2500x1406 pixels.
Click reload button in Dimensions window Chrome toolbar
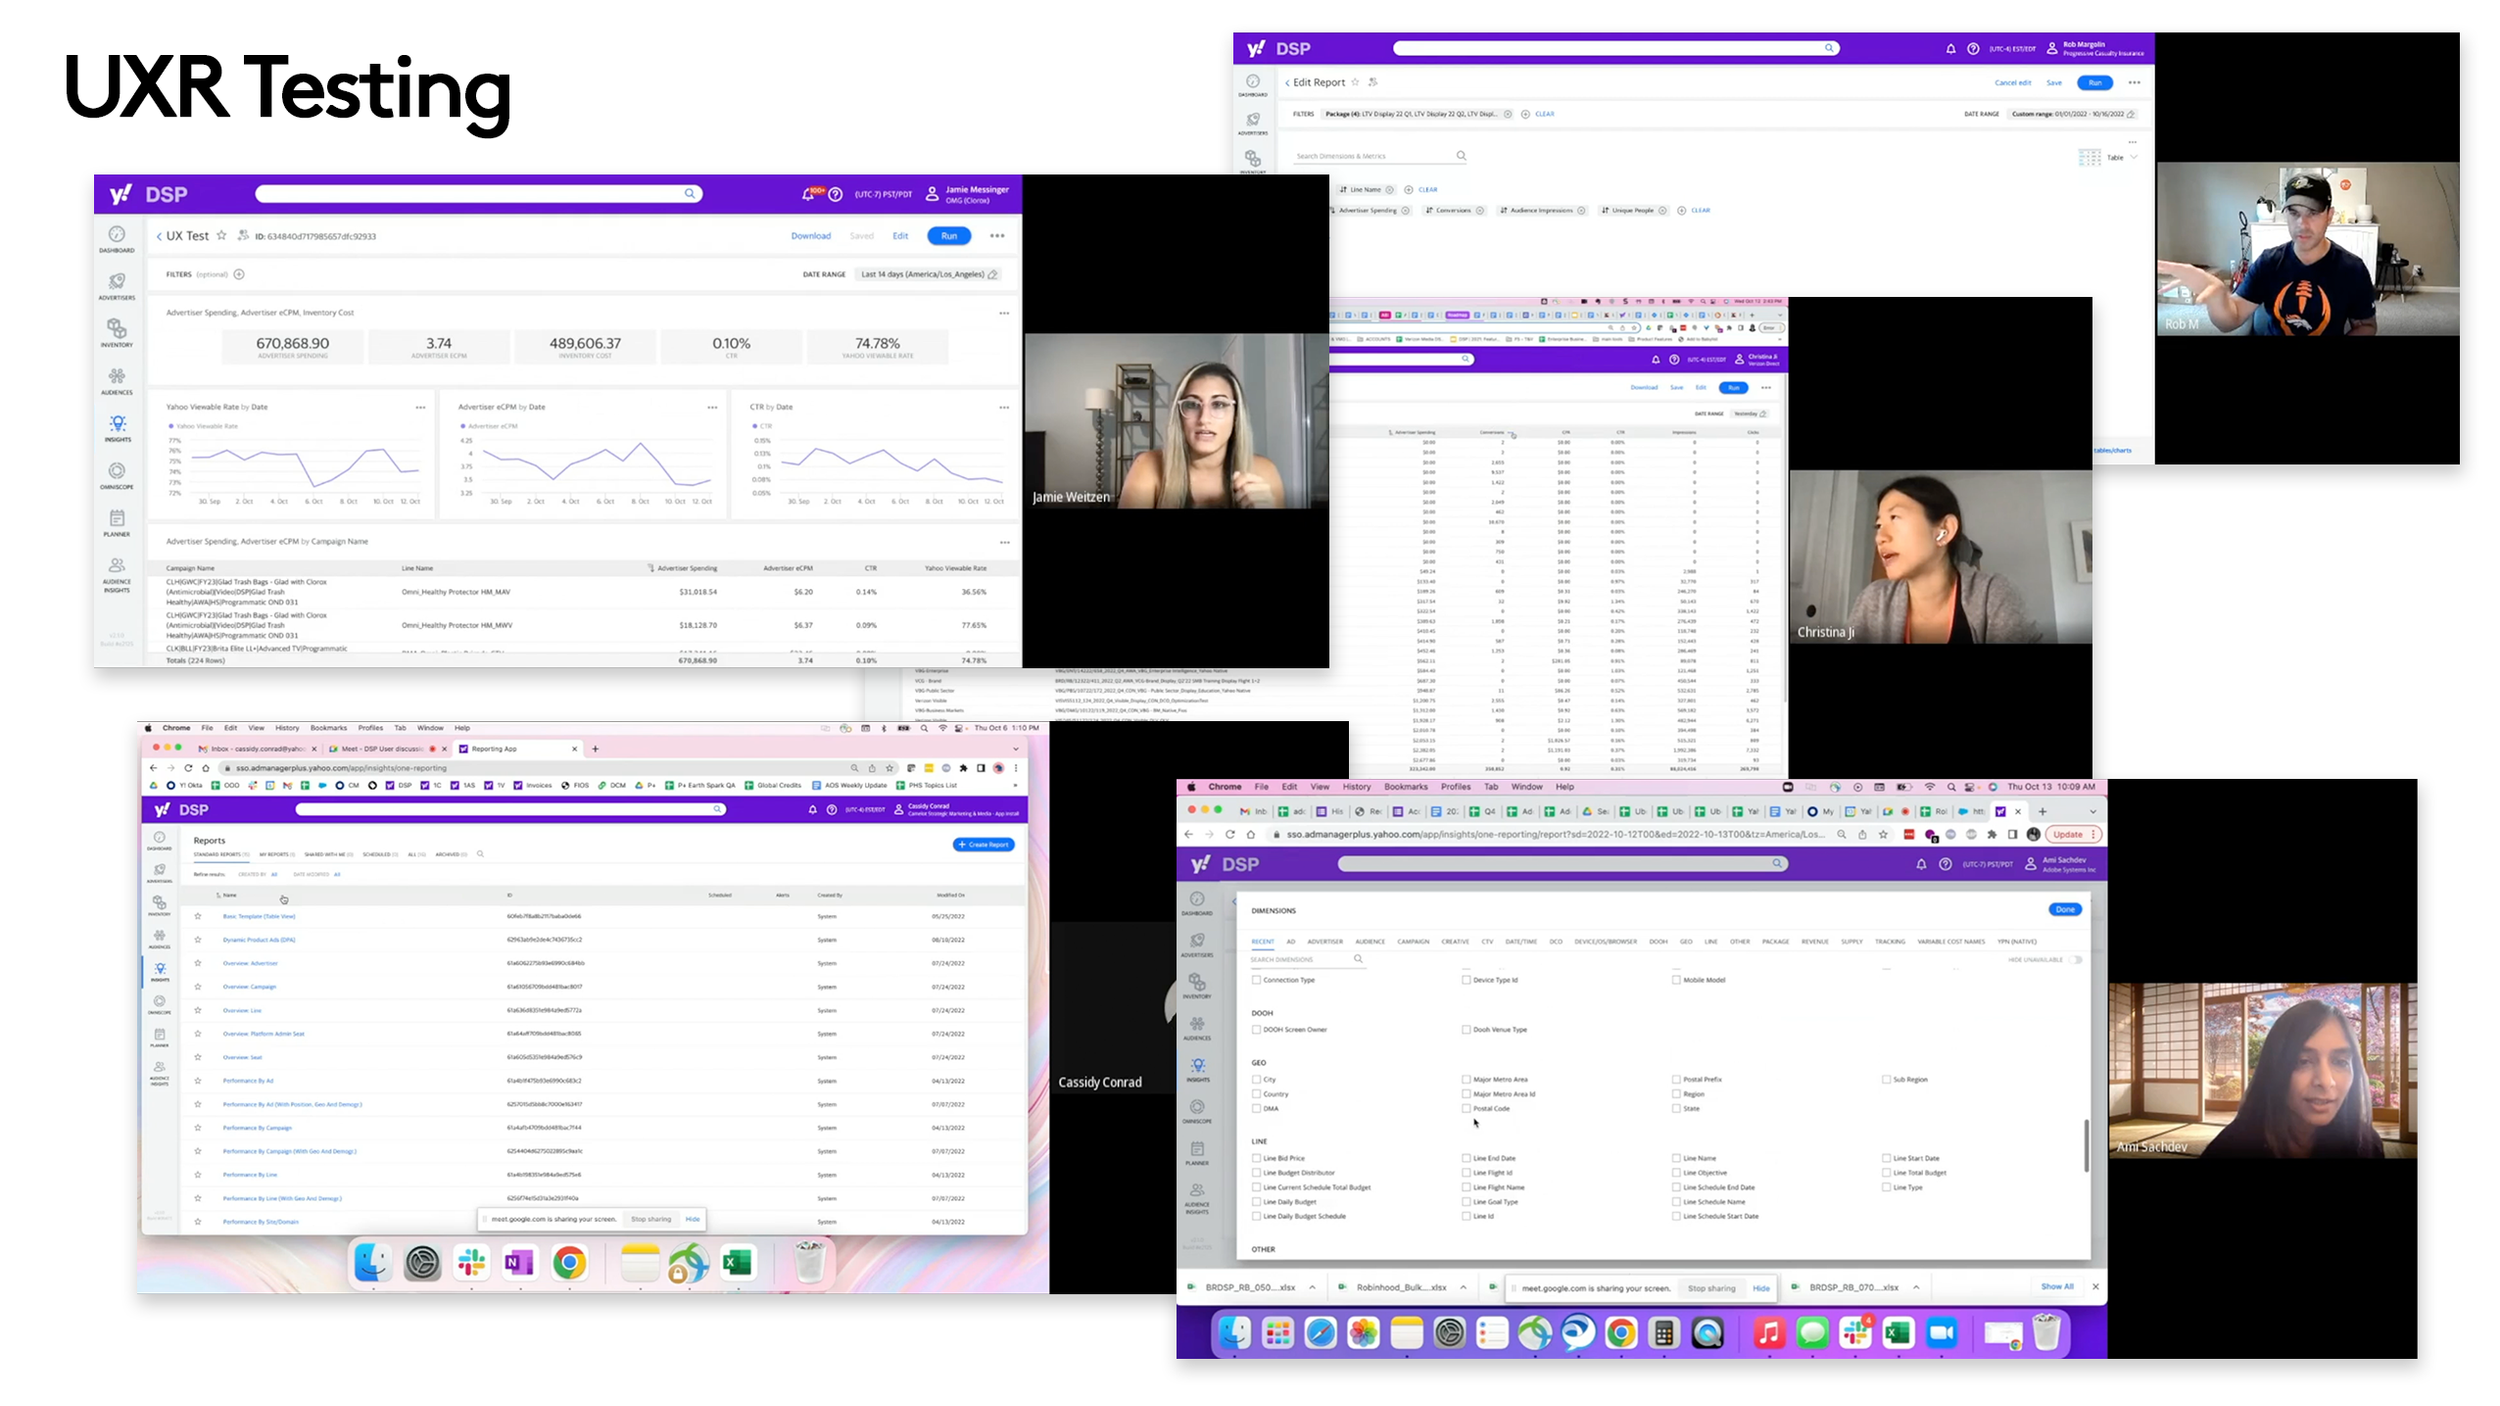(1230, 834)
